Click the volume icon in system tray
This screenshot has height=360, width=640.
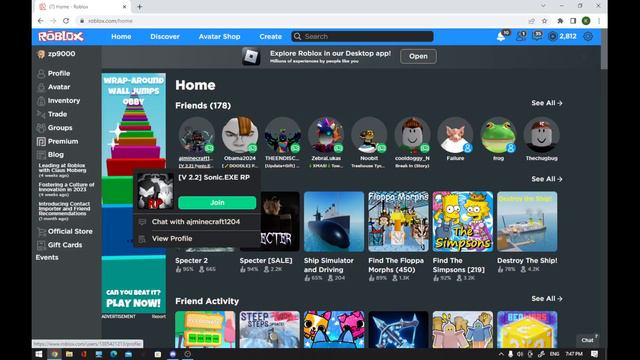(x=520, y=354)
